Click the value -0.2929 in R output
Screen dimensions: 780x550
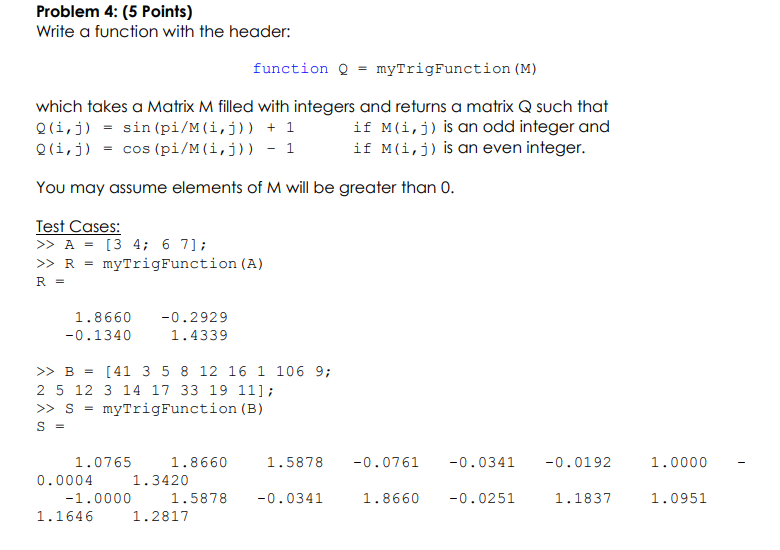point(194,317)
